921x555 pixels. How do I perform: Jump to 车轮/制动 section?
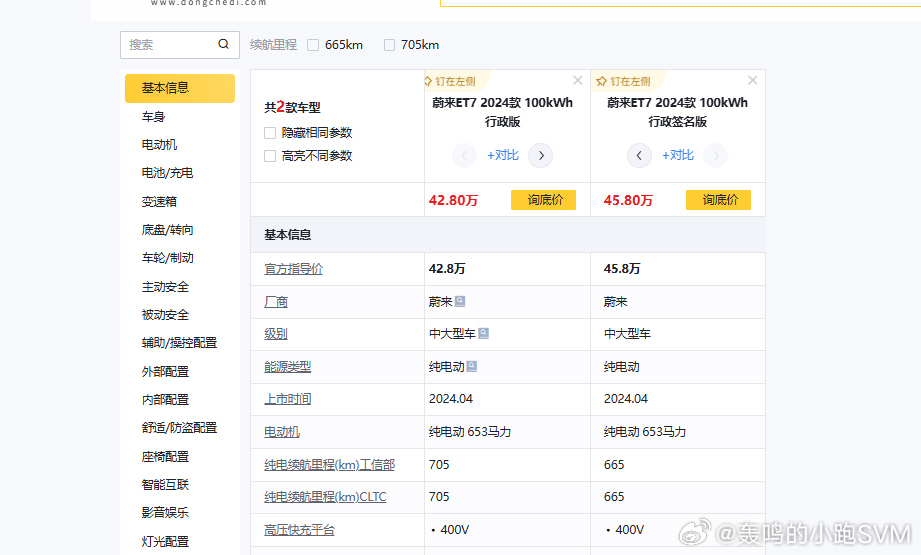coord(167,258)
